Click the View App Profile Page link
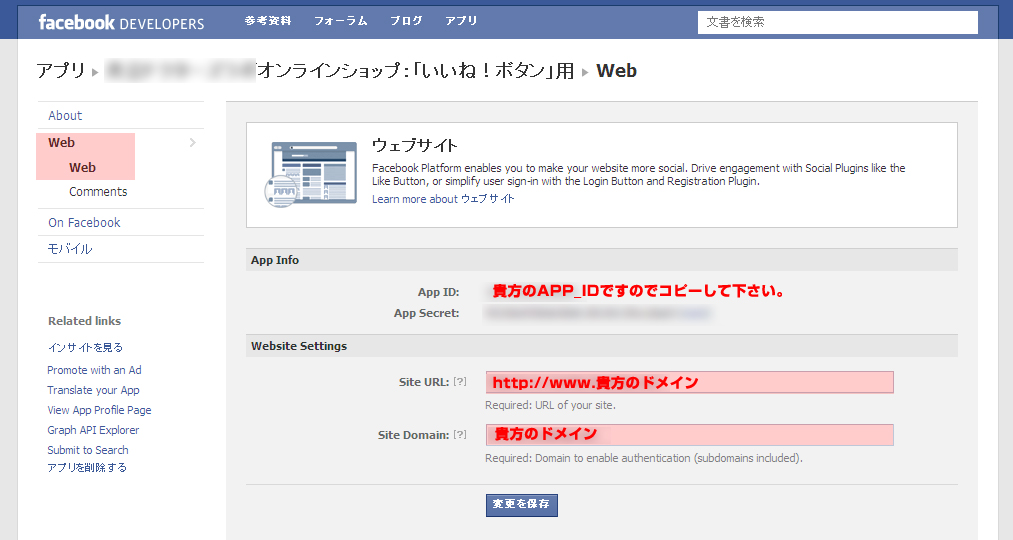Screen dimensions: 1013x540 pos(99,410)
